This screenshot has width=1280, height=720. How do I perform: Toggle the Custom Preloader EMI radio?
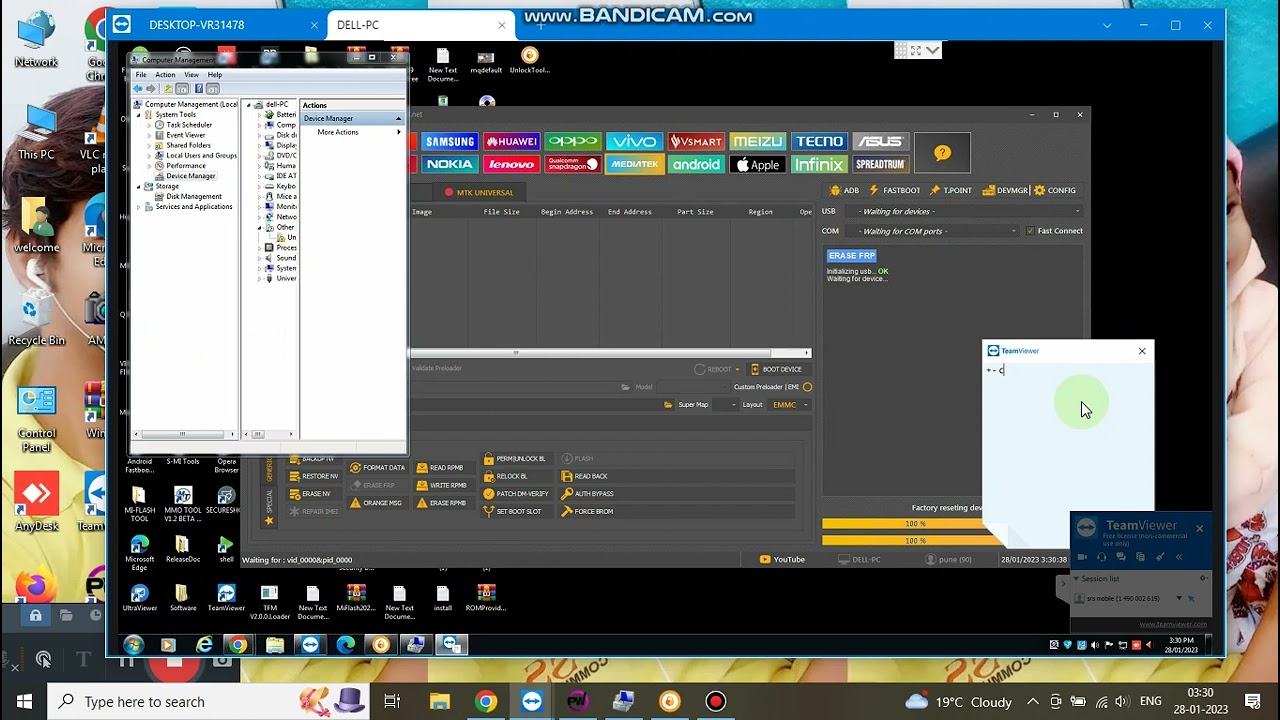[x=807, y=387]
